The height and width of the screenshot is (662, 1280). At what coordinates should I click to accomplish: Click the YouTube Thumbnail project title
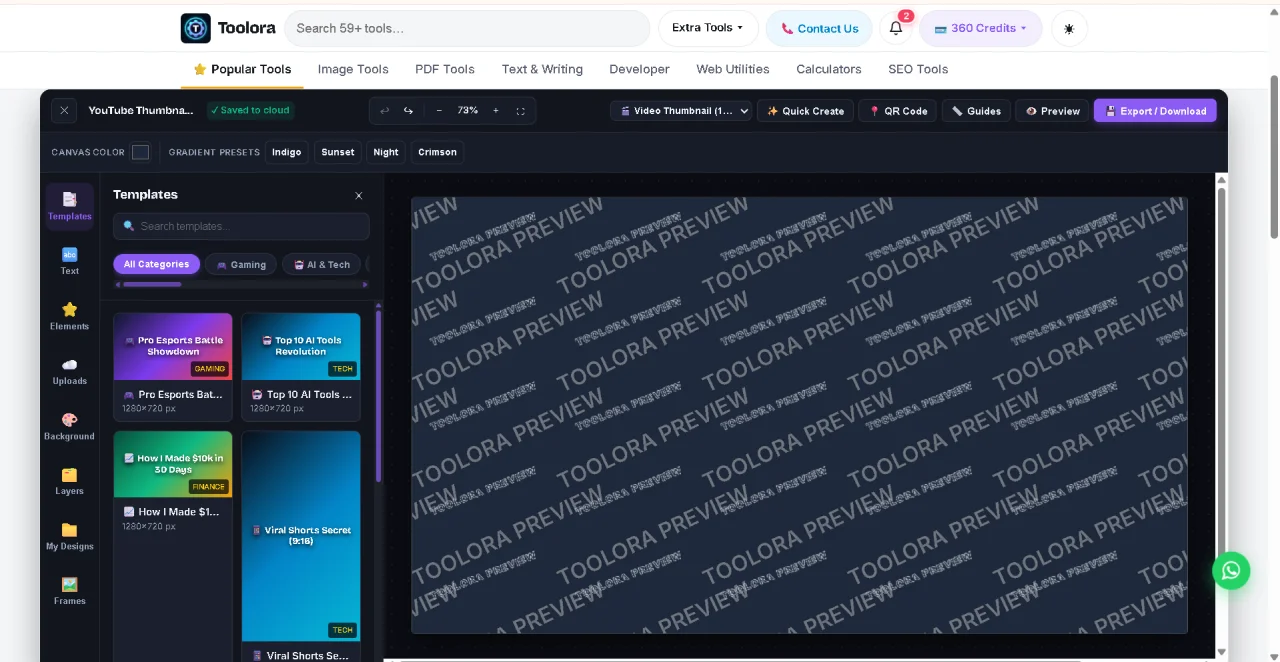pyautogui.click(x=141, y=110)
